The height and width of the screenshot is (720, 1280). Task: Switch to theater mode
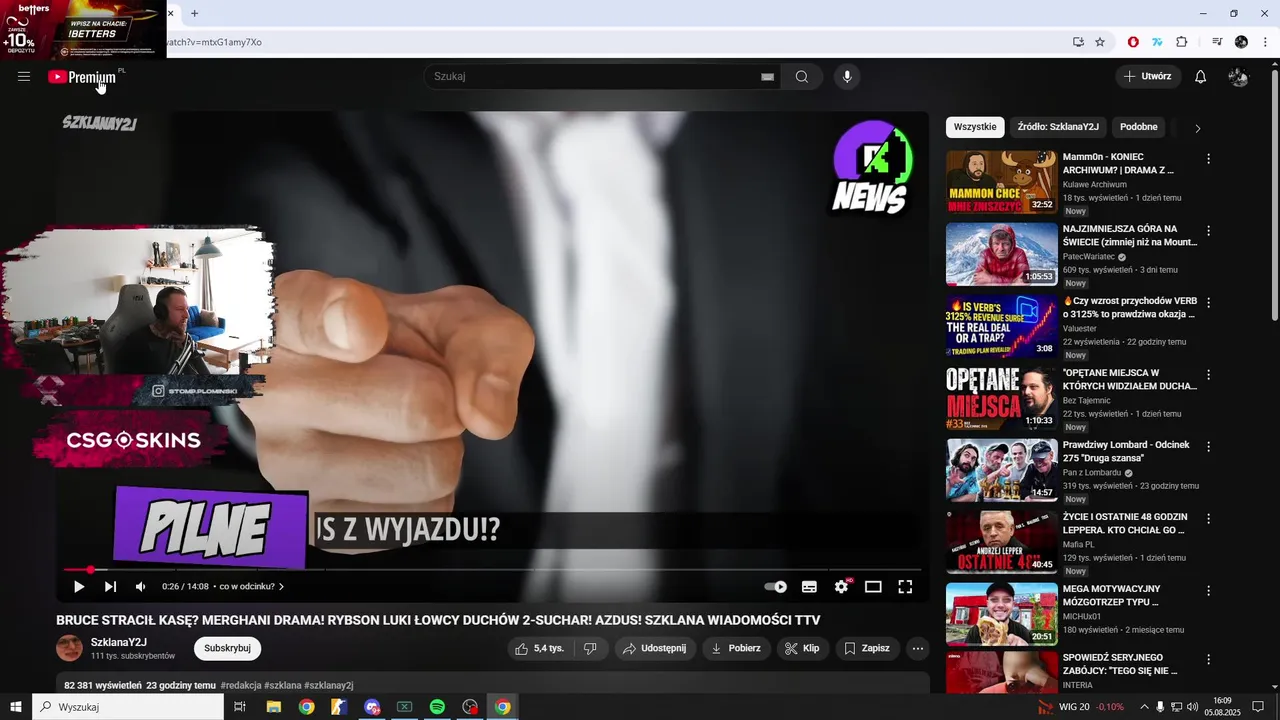coord(873,587)
